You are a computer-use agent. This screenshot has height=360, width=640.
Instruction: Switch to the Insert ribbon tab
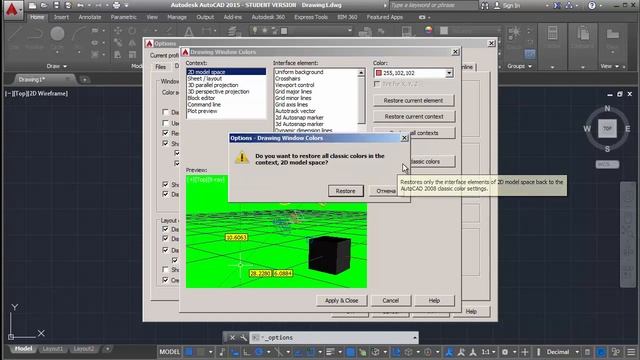pos(61,17)
